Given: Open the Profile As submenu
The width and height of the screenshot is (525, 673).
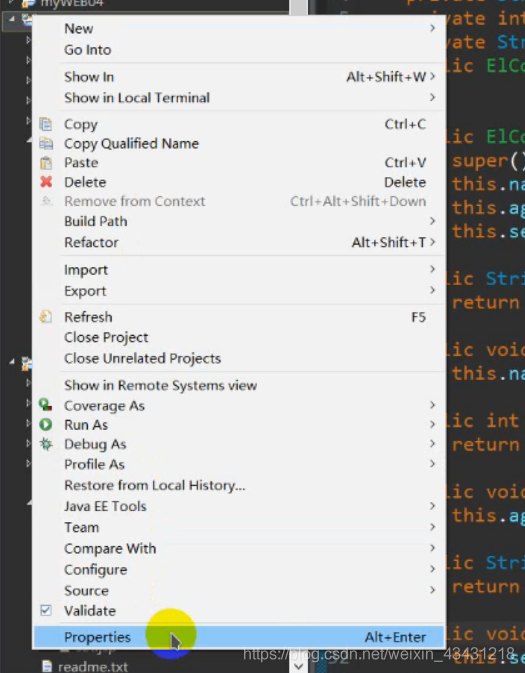Looking at the screenshot, I should (239, 464).
